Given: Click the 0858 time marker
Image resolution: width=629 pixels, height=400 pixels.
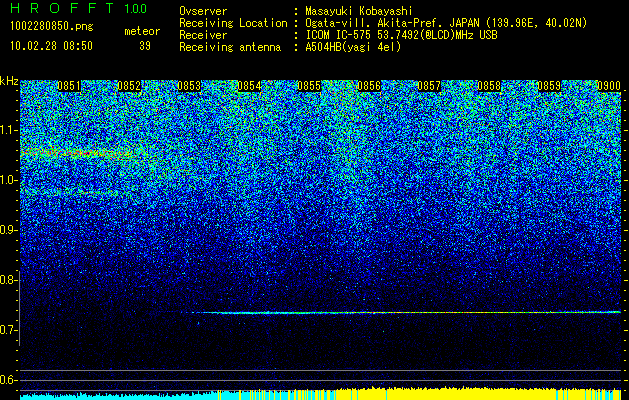Looking at the screenshot, I should pyautogui.click(x=489, y=86).
